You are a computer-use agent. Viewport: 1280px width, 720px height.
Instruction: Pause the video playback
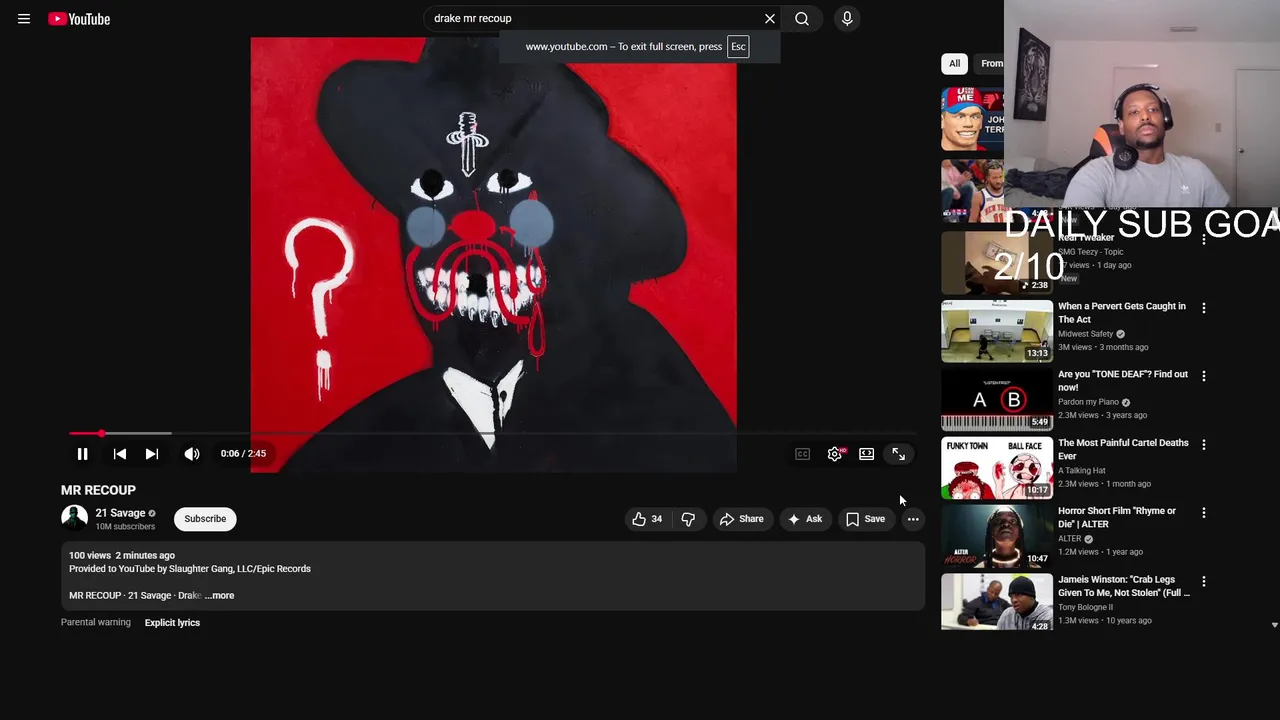click(x=83, y=454)
